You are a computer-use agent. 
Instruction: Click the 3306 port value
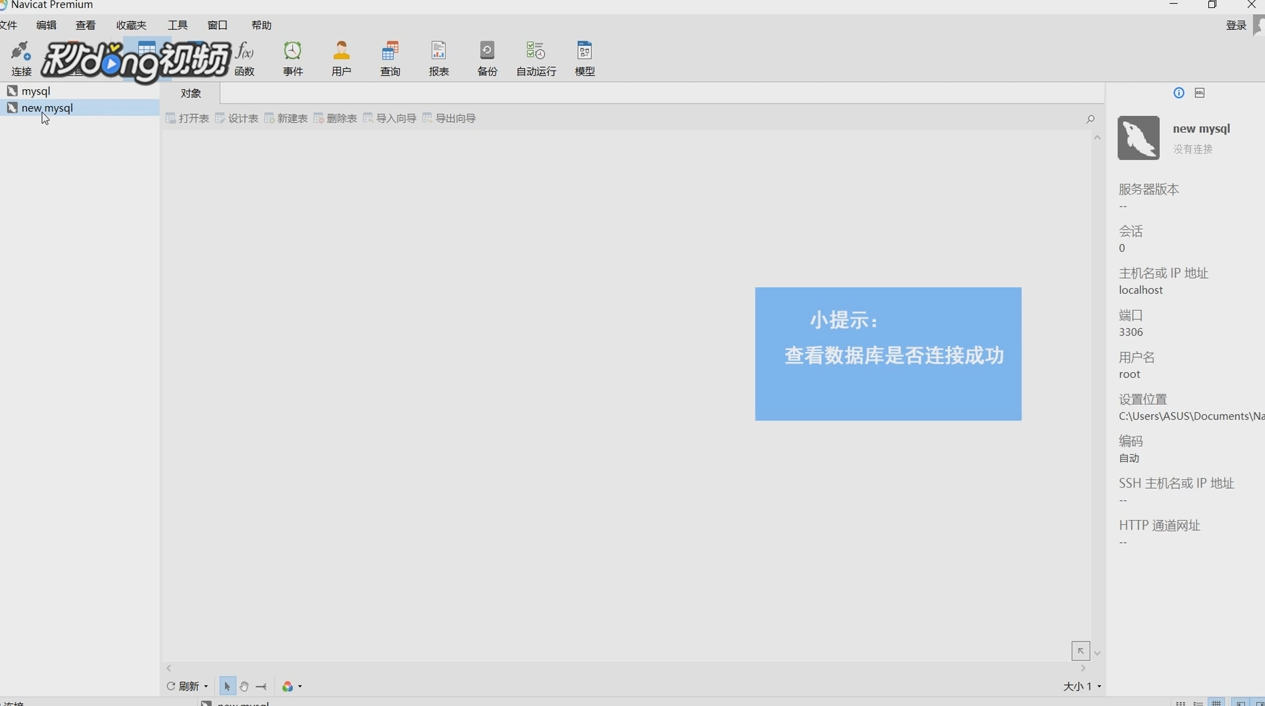[1130, 332]
